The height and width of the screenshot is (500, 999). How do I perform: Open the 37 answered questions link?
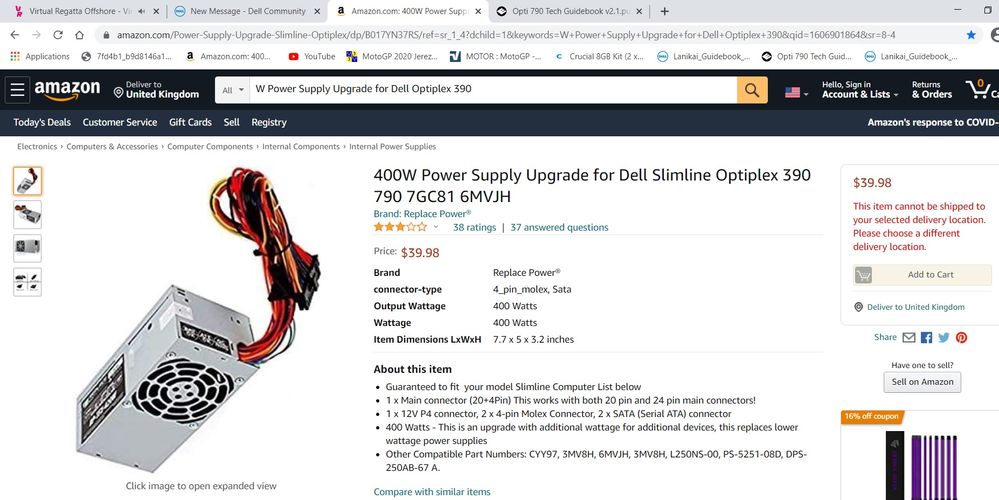tap(559, 227)
